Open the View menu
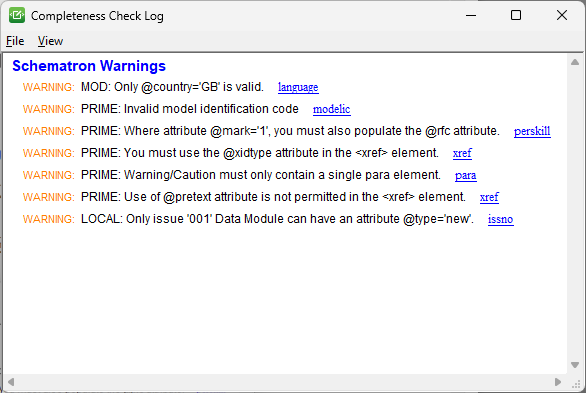Viewport: 586px width, 393px height. 50,41
